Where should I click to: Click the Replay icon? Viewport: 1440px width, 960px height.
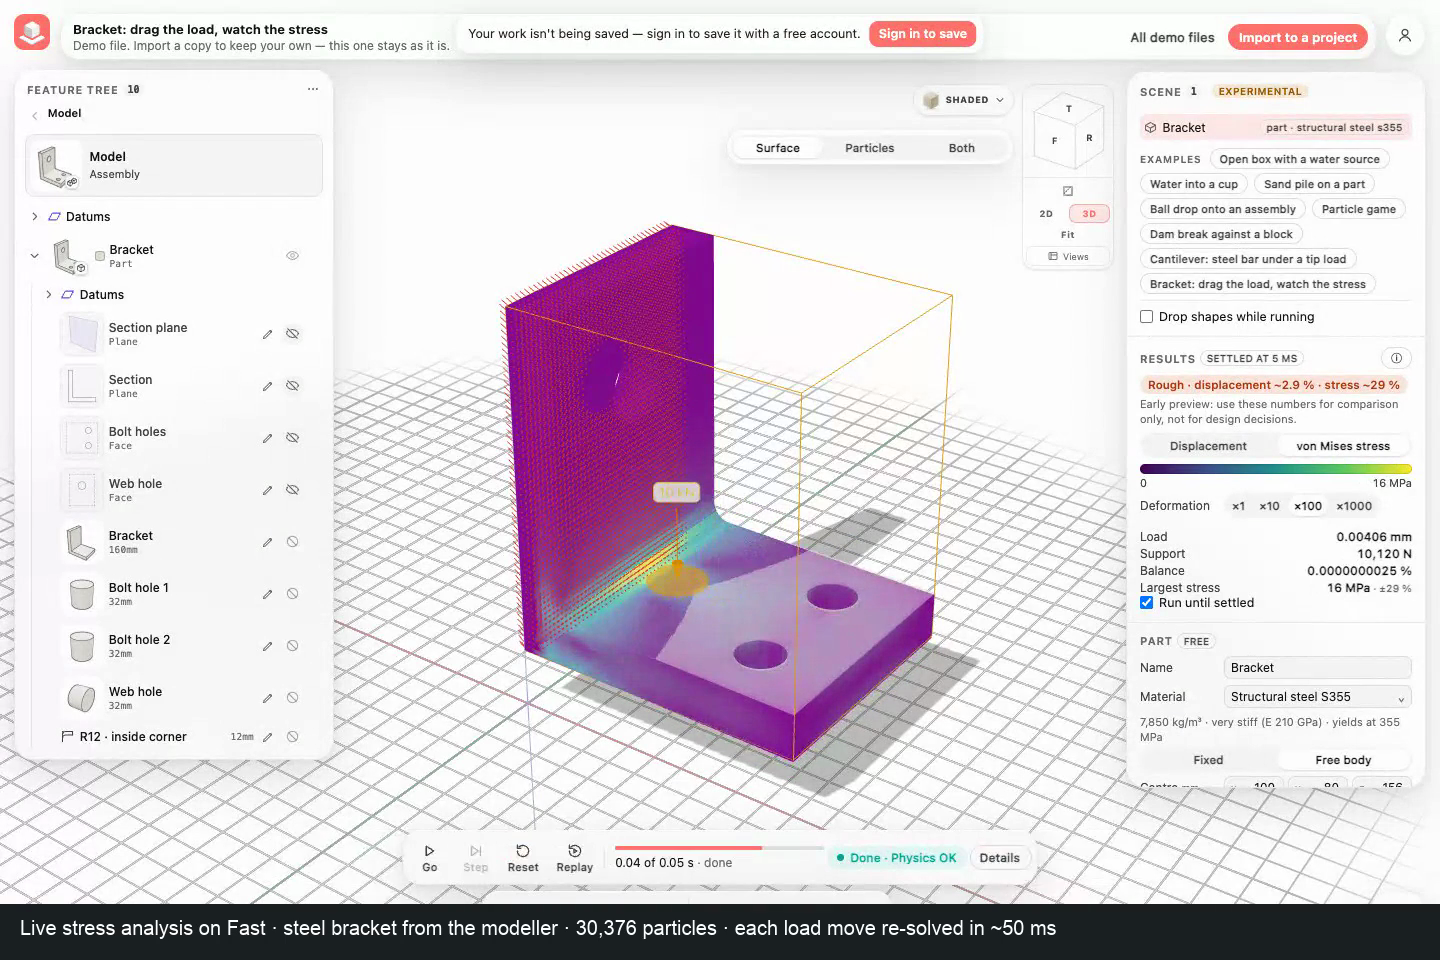coord(575,851)
